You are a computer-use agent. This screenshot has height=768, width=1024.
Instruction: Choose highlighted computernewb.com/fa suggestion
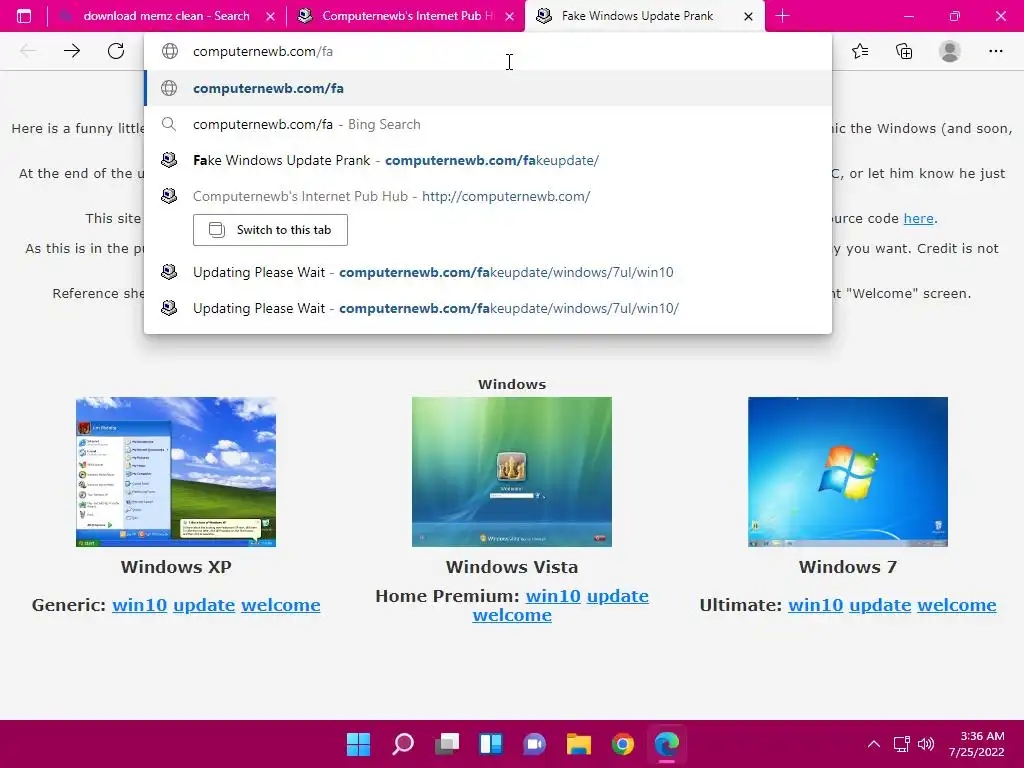[488, 88]
